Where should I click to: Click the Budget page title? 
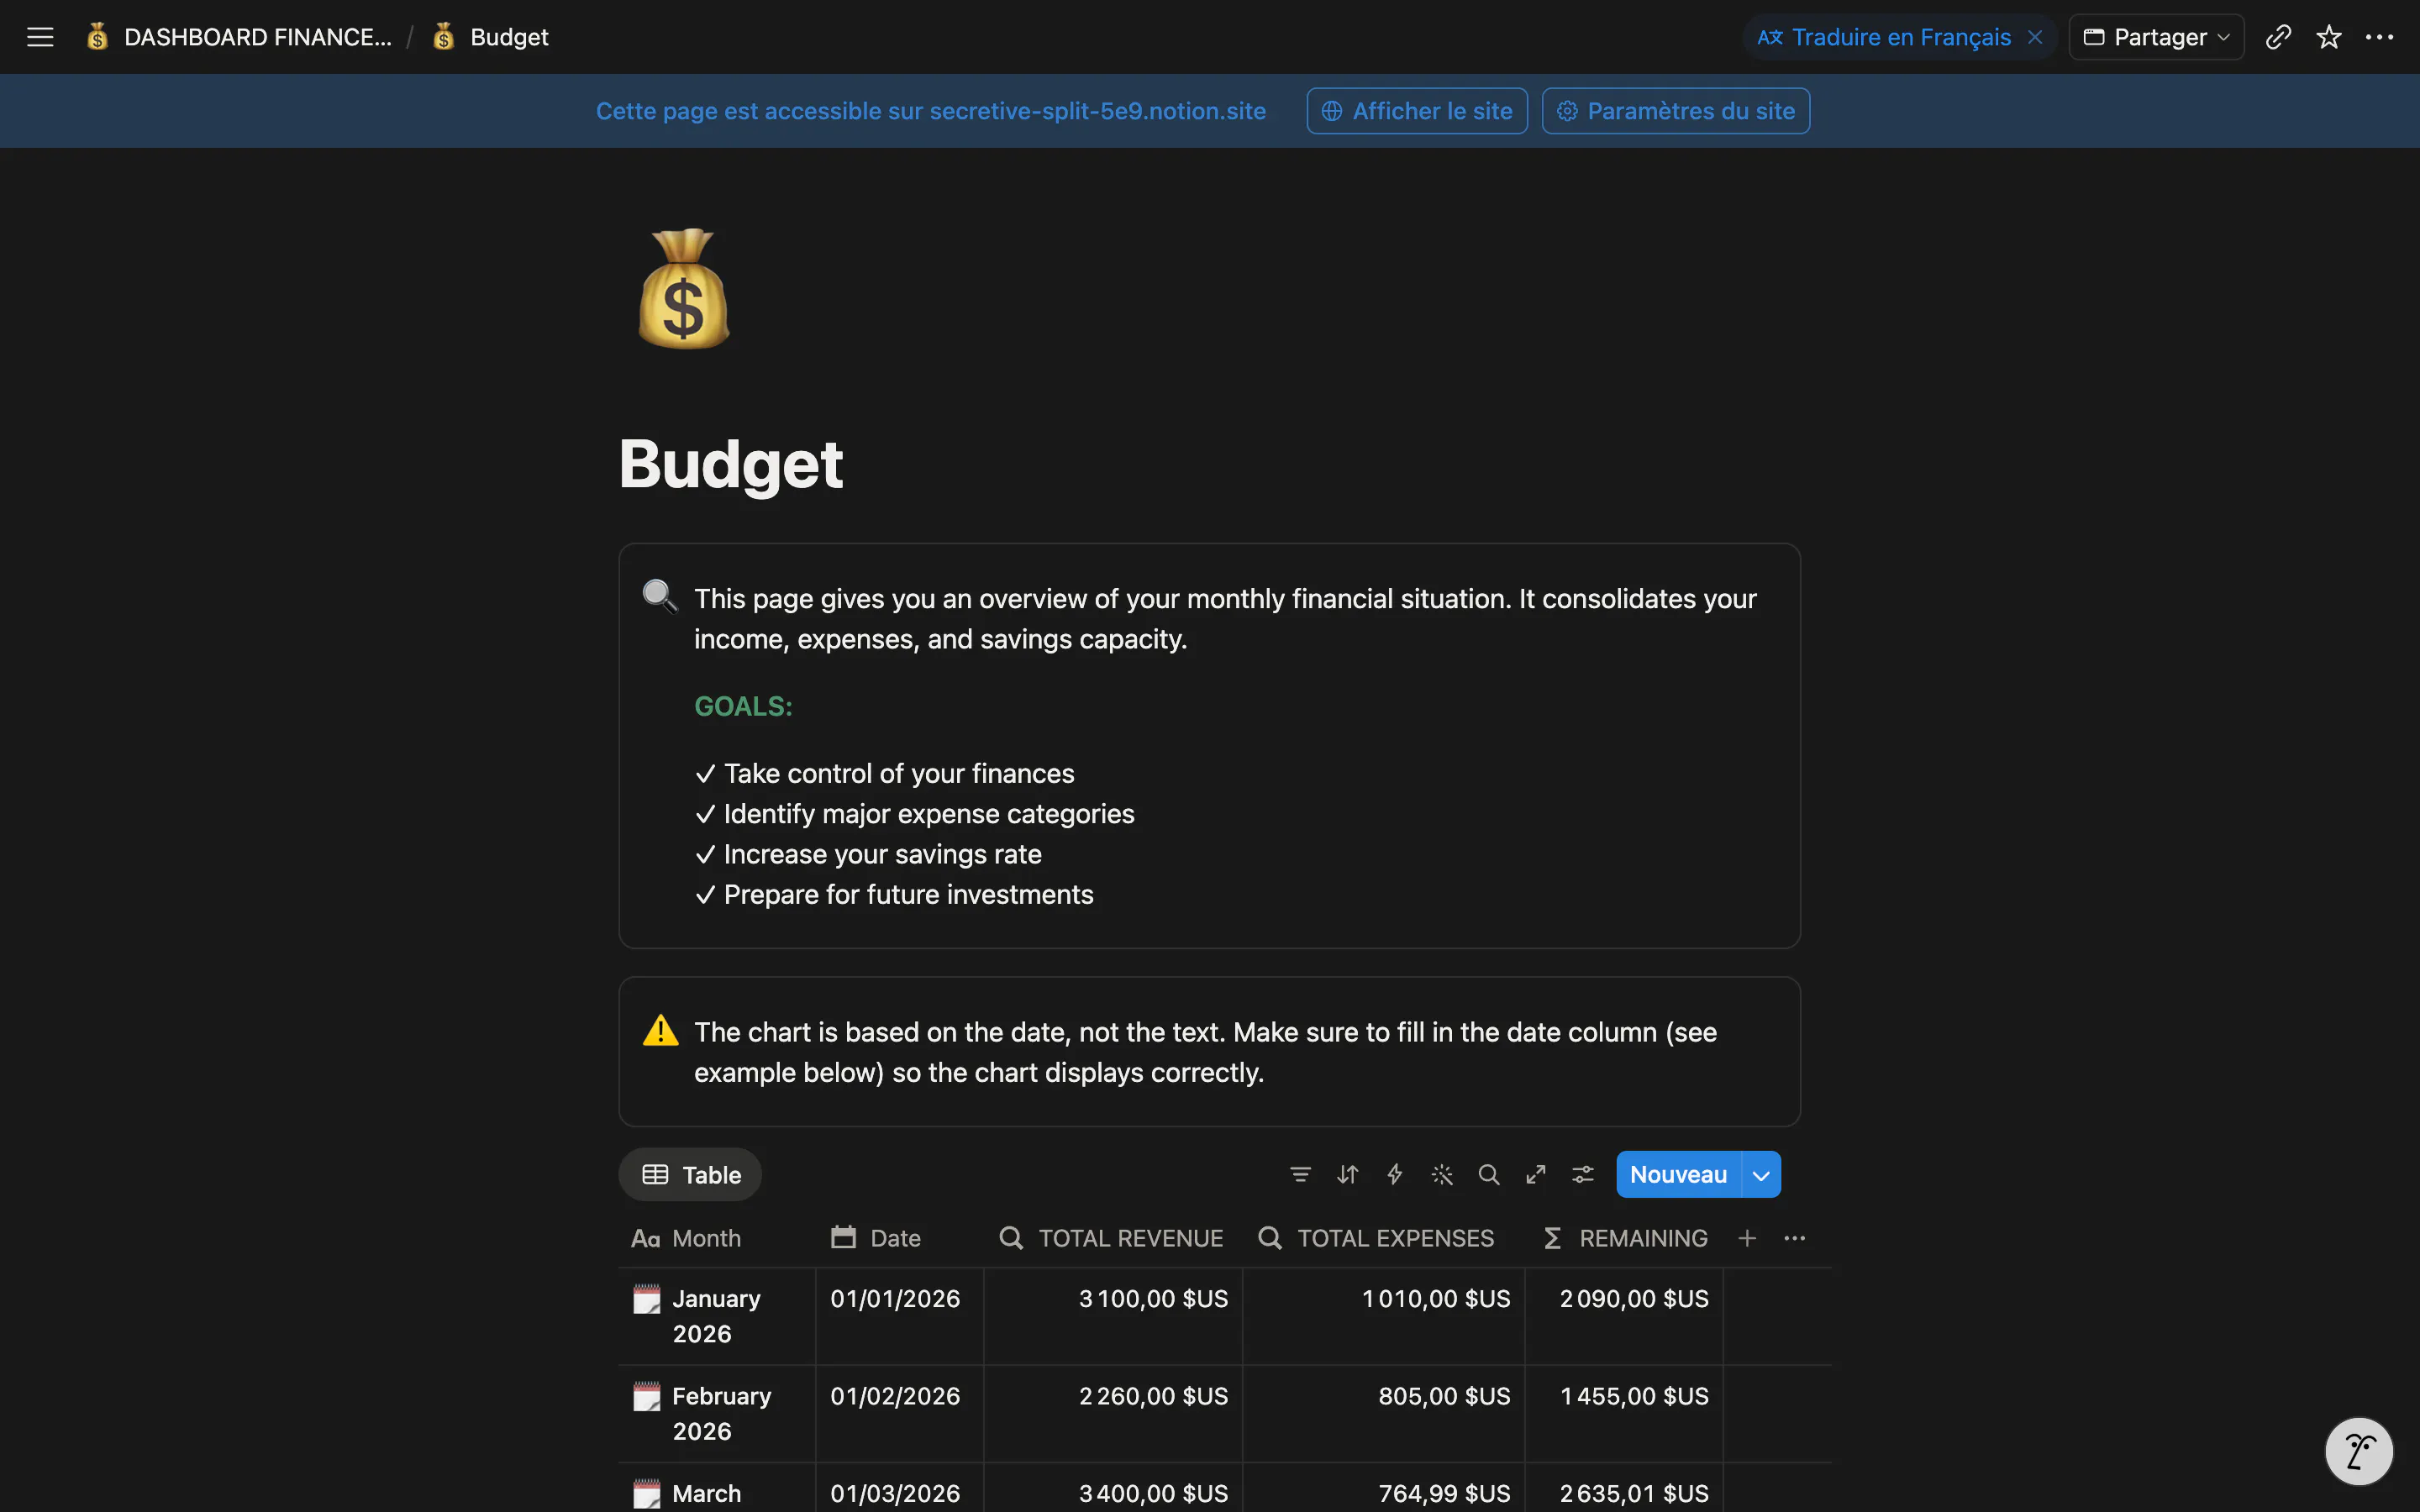731,464
